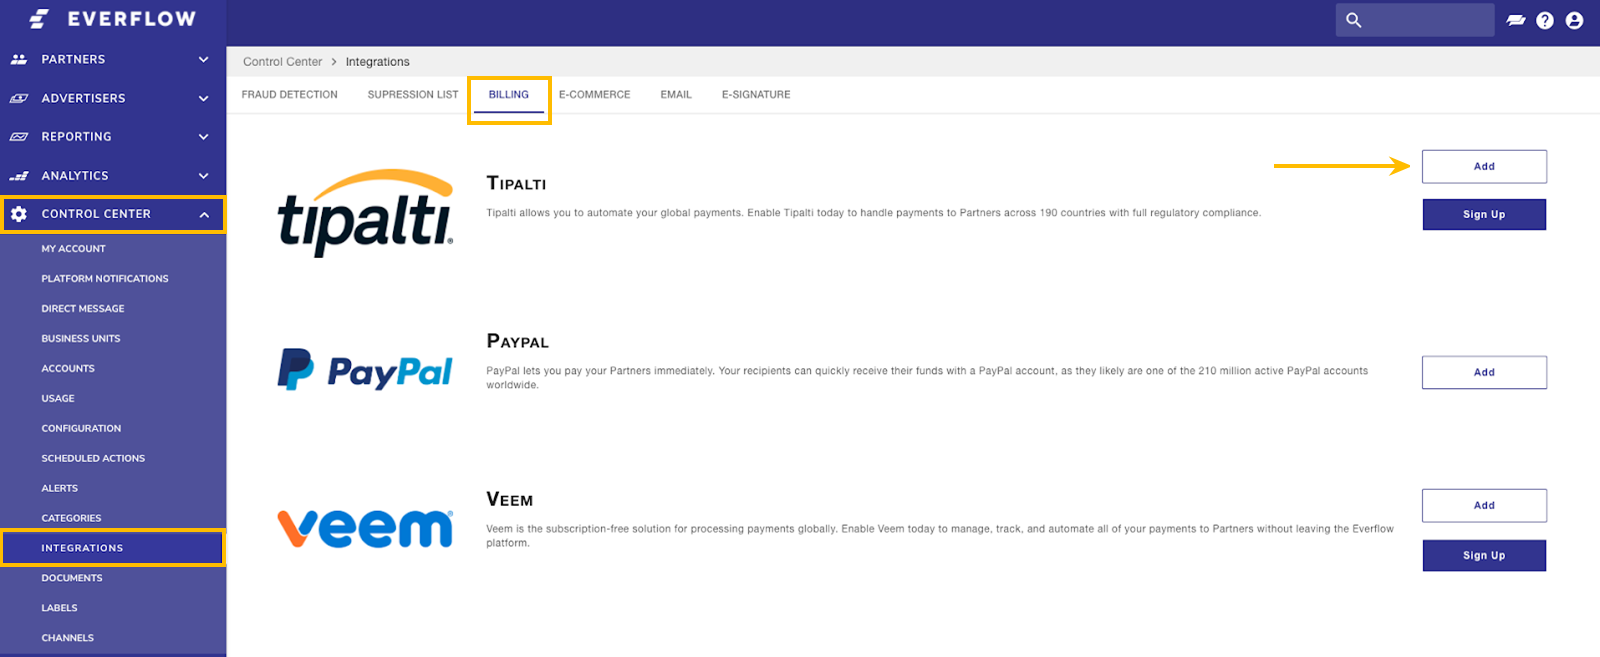The image size is (1600, 657).
Task: Click the Control Center menu label
Action: point(96,214)
